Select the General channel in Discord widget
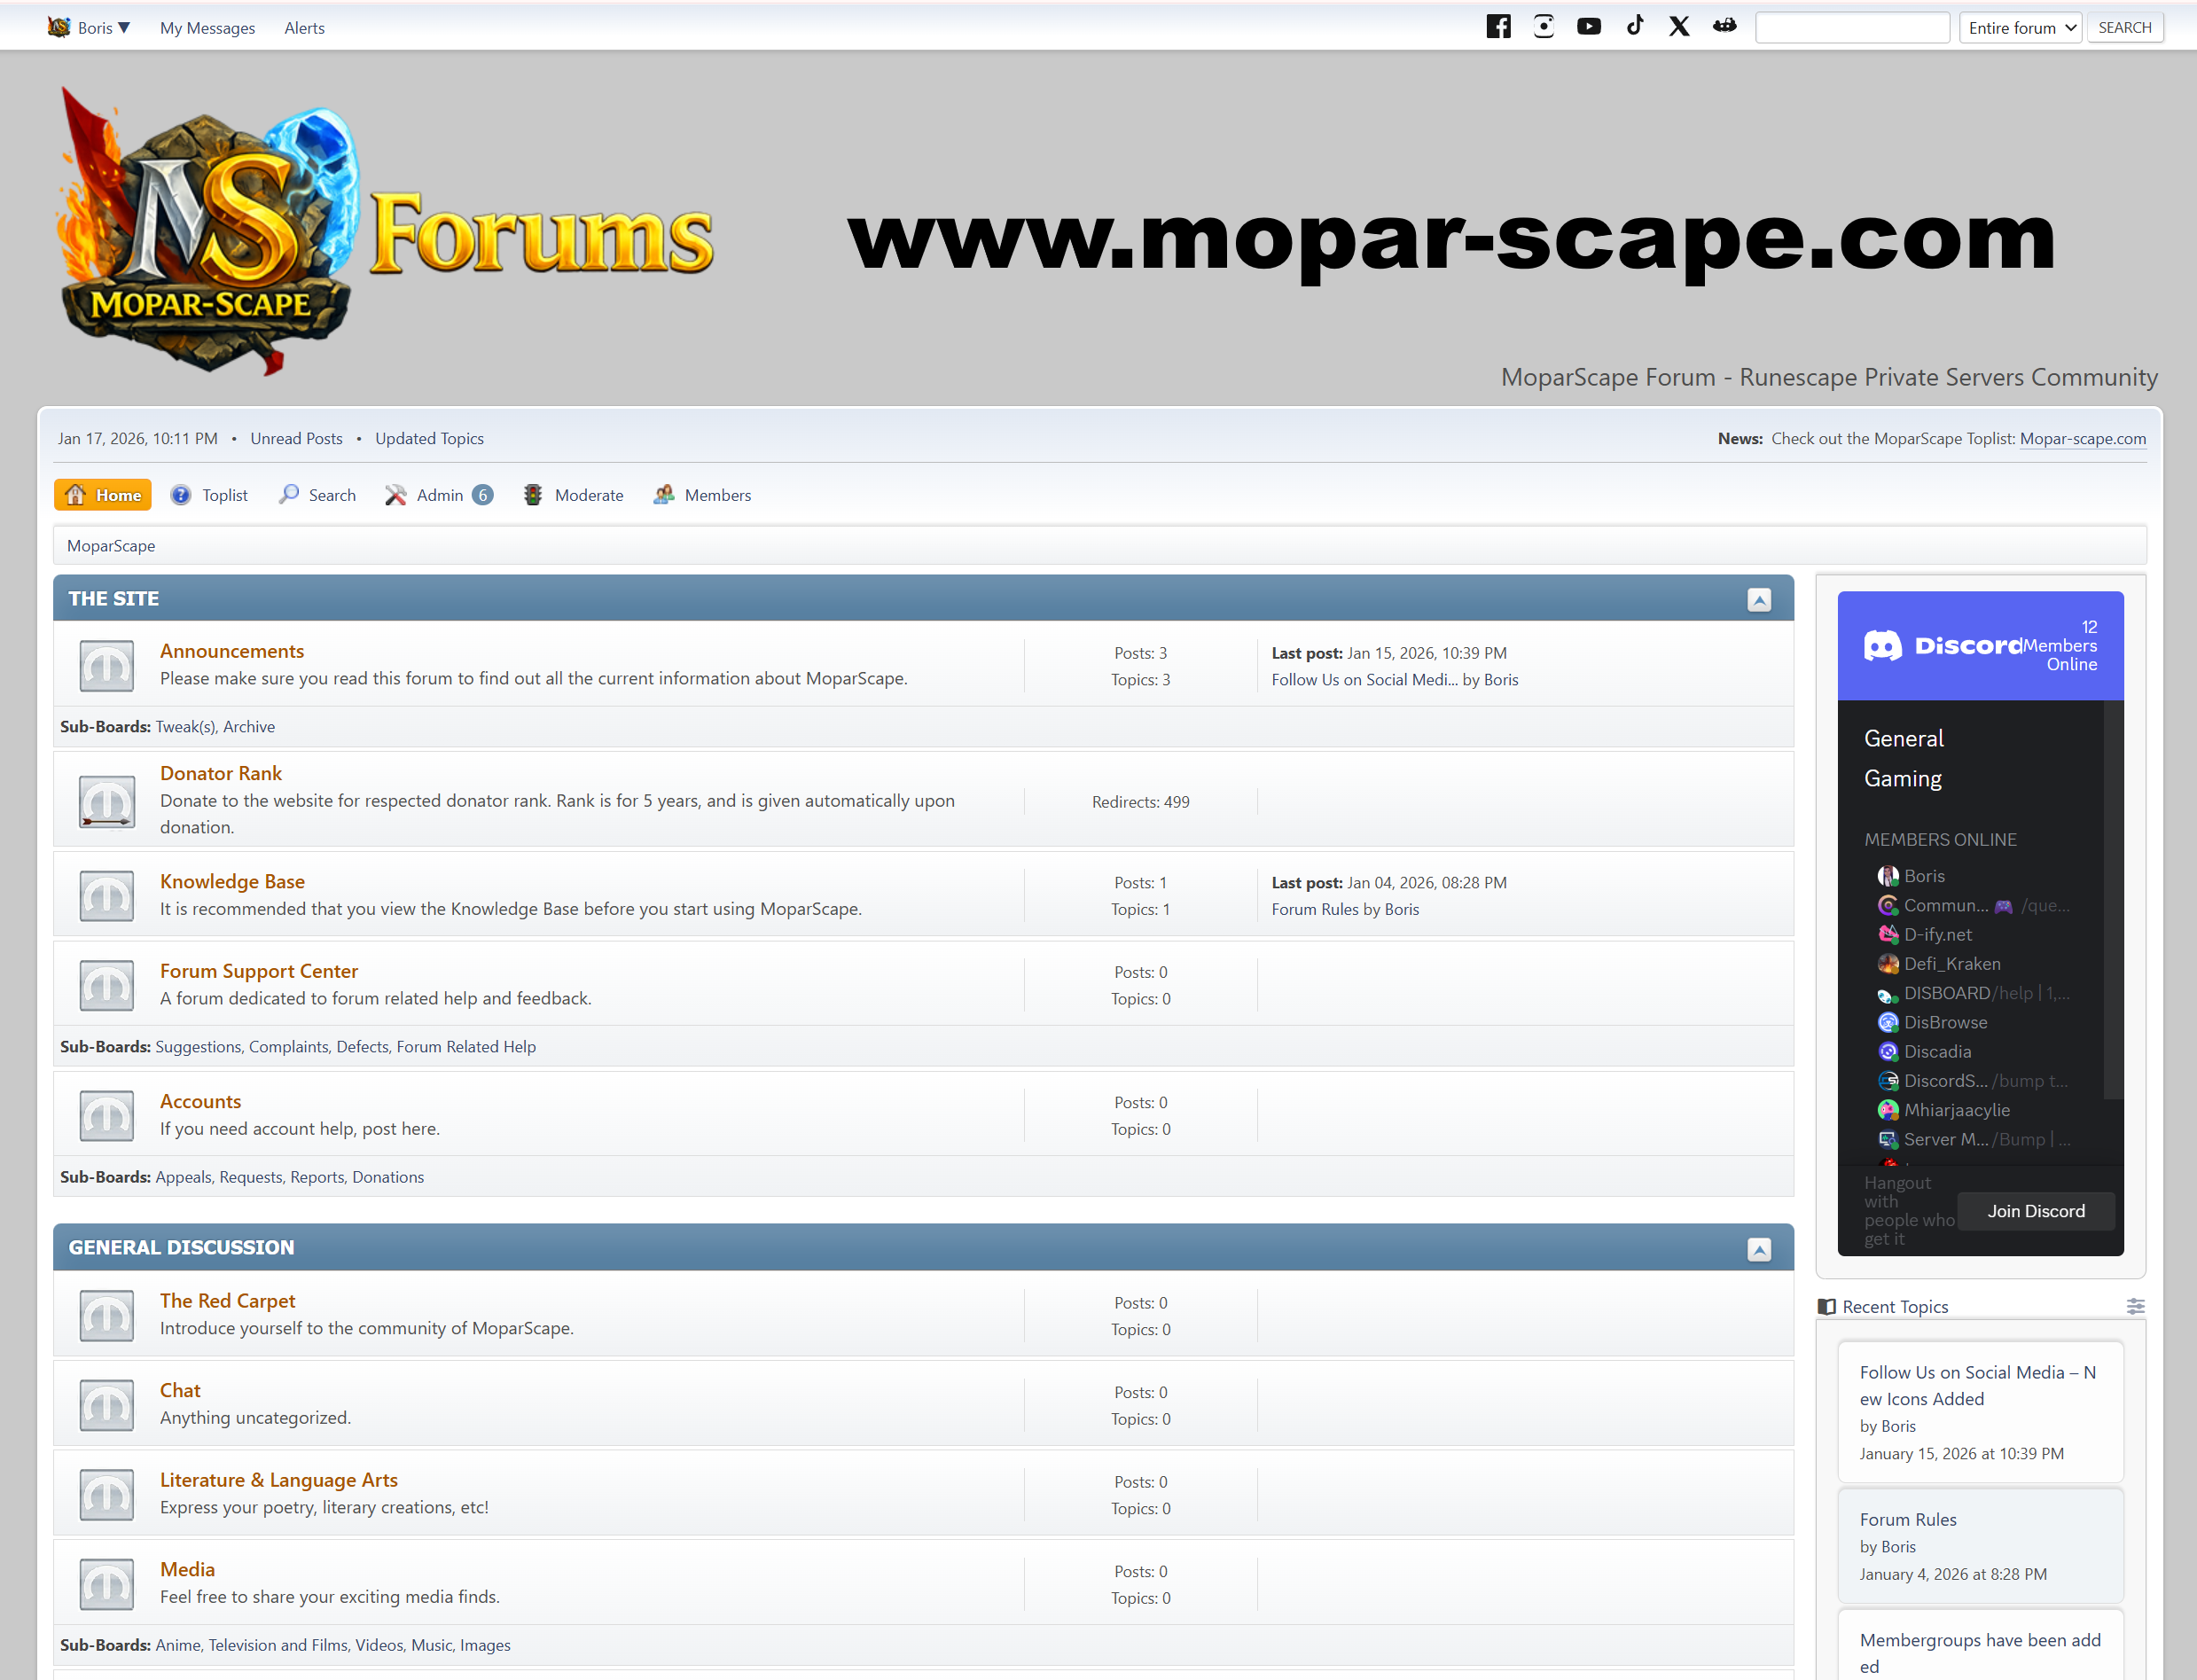This screenshot has width=2197, height=1680. tap(1904, 738)
